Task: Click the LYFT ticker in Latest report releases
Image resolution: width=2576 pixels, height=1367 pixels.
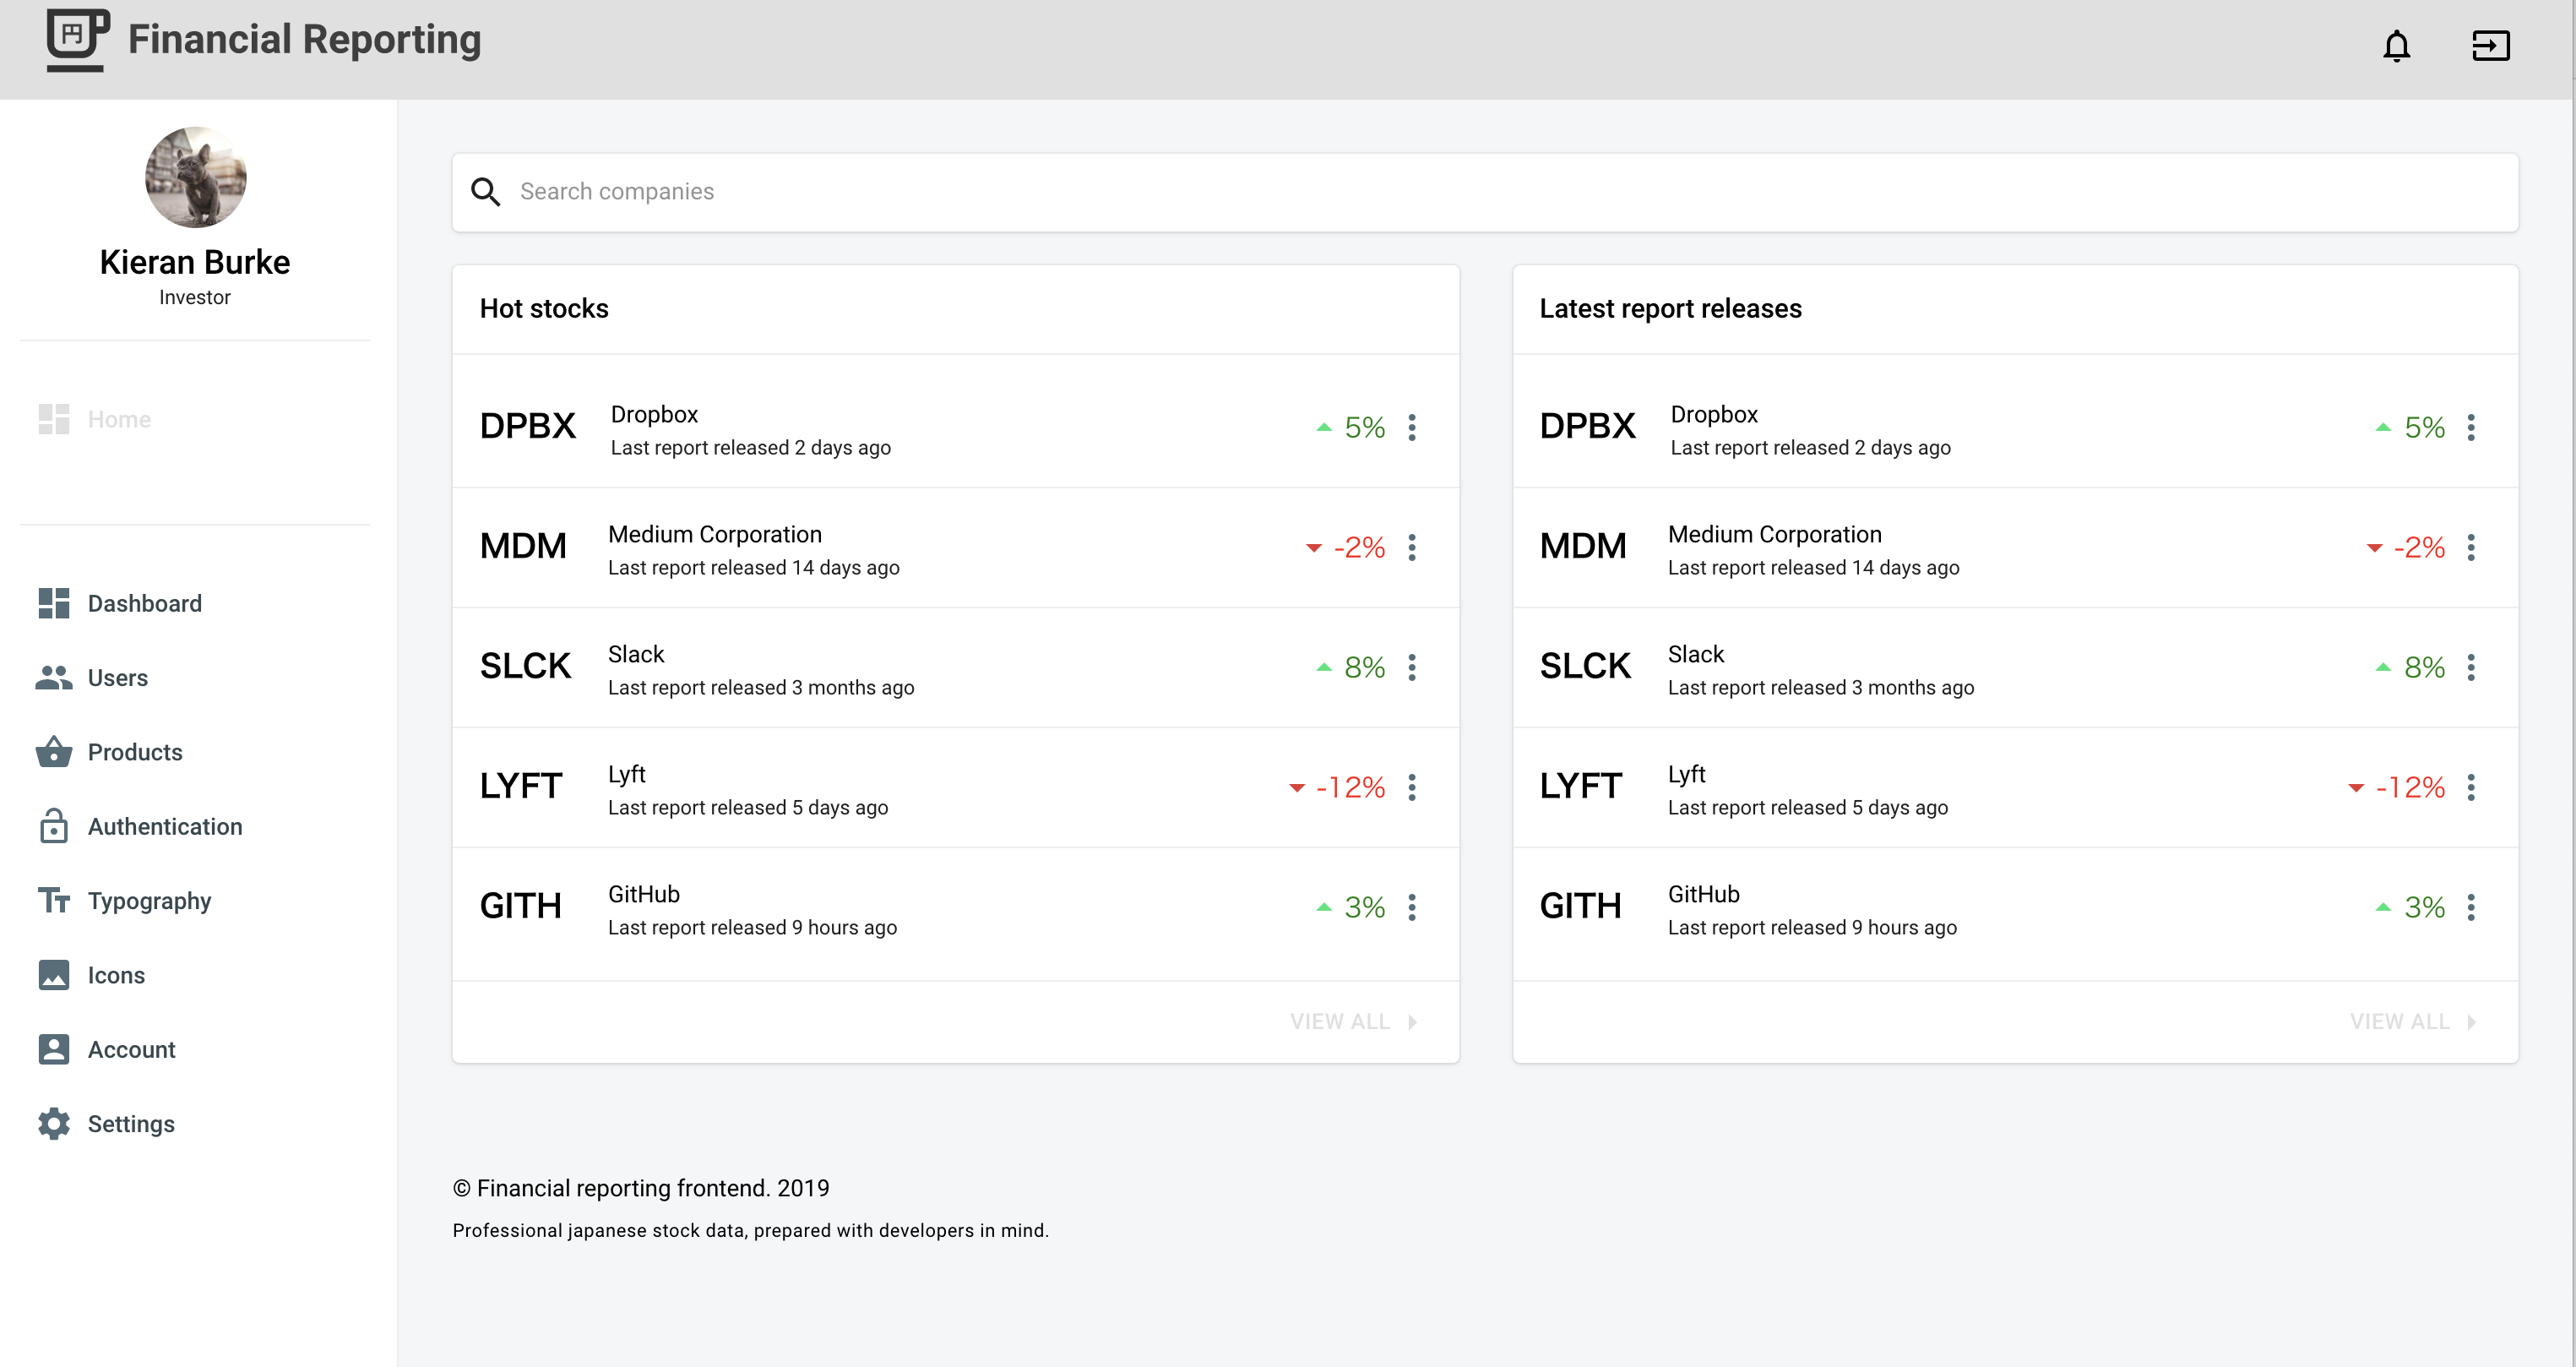Action: [x=1581, y=787]
